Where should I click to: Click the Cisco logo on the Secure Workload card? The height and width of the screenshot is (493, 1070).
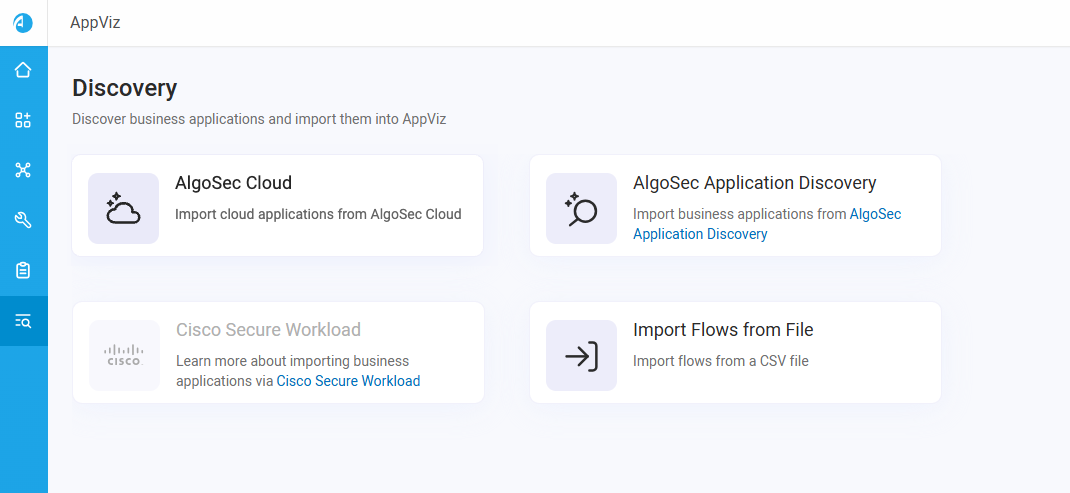[x=124, y=355]
